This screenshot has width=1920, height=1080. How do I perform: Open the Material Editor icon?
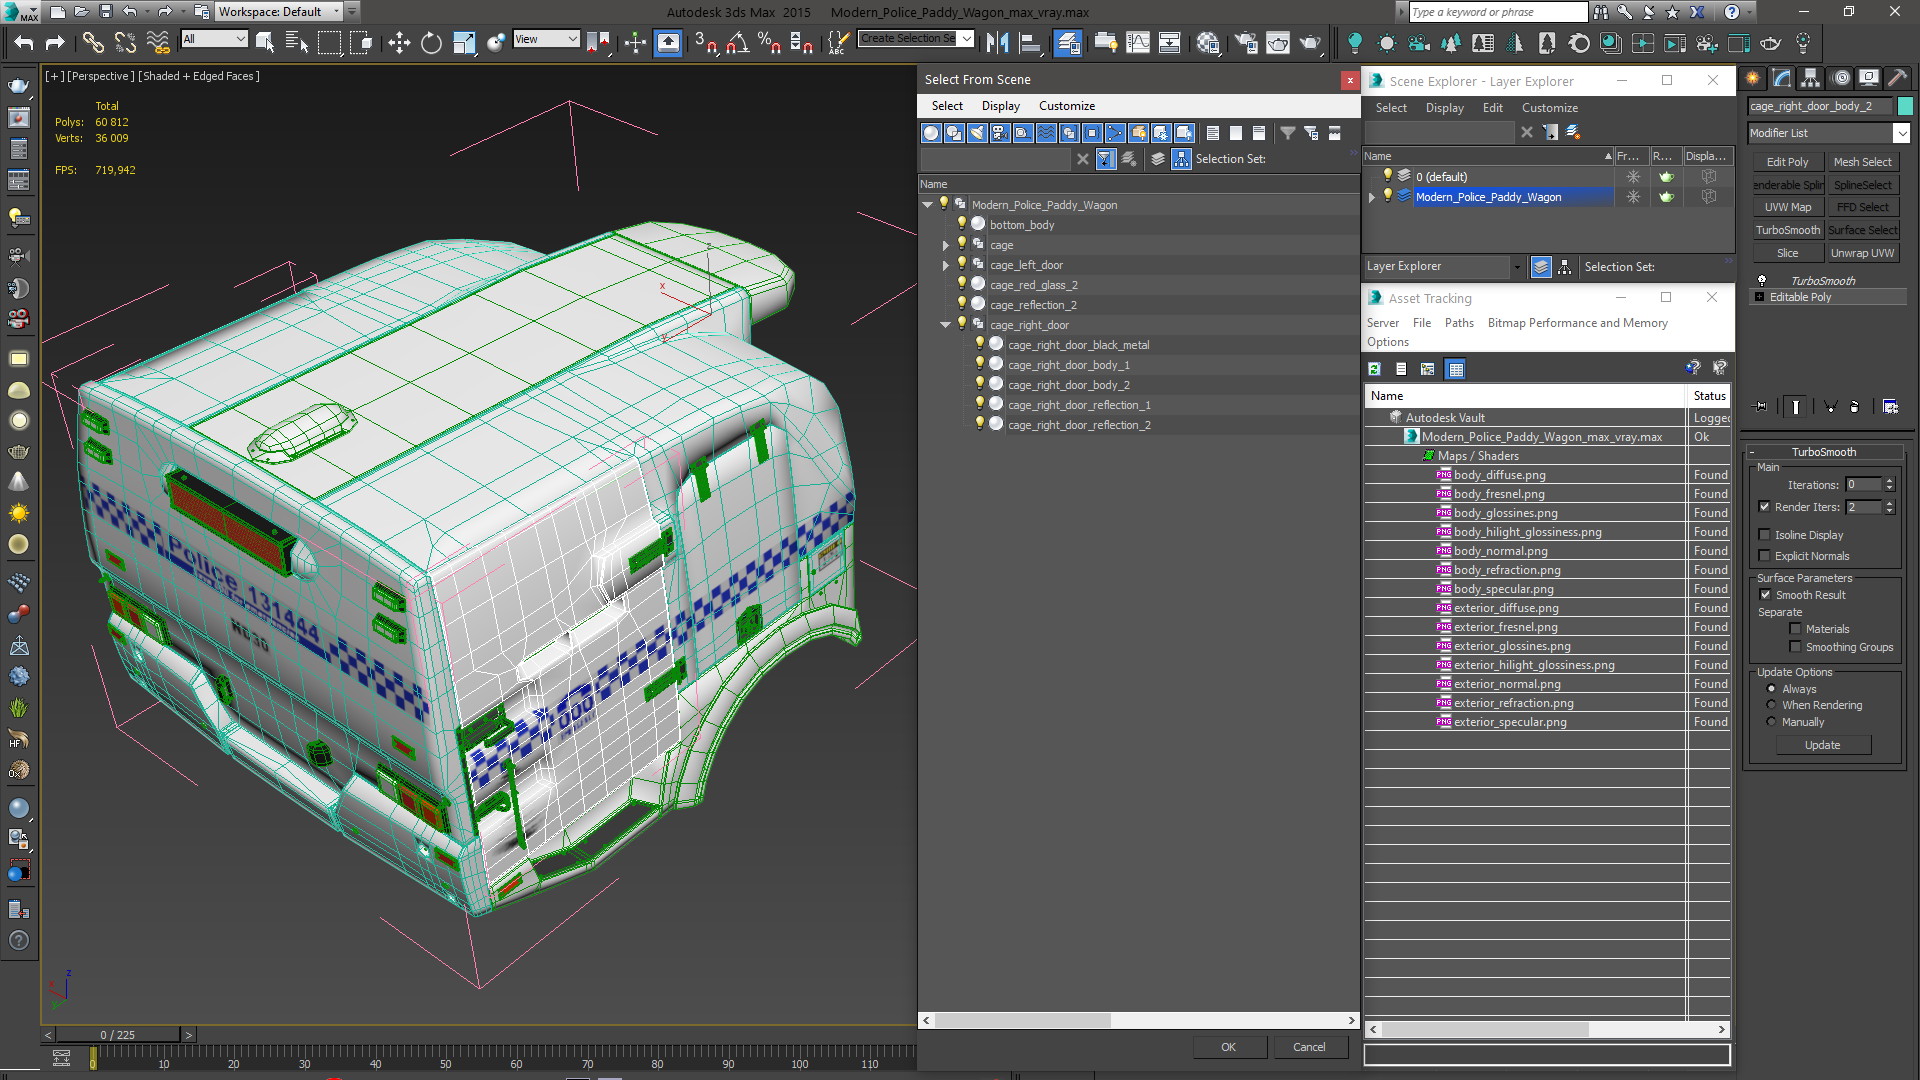click(x=1208, y=42)
